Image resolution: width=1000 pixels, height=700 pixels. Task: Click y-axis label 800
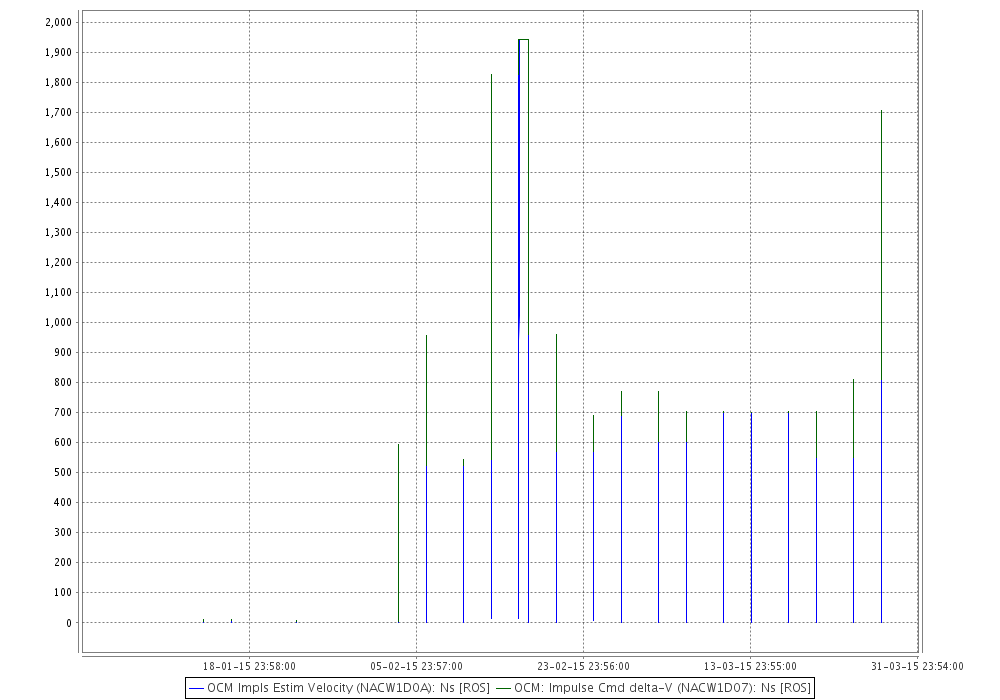63,383
